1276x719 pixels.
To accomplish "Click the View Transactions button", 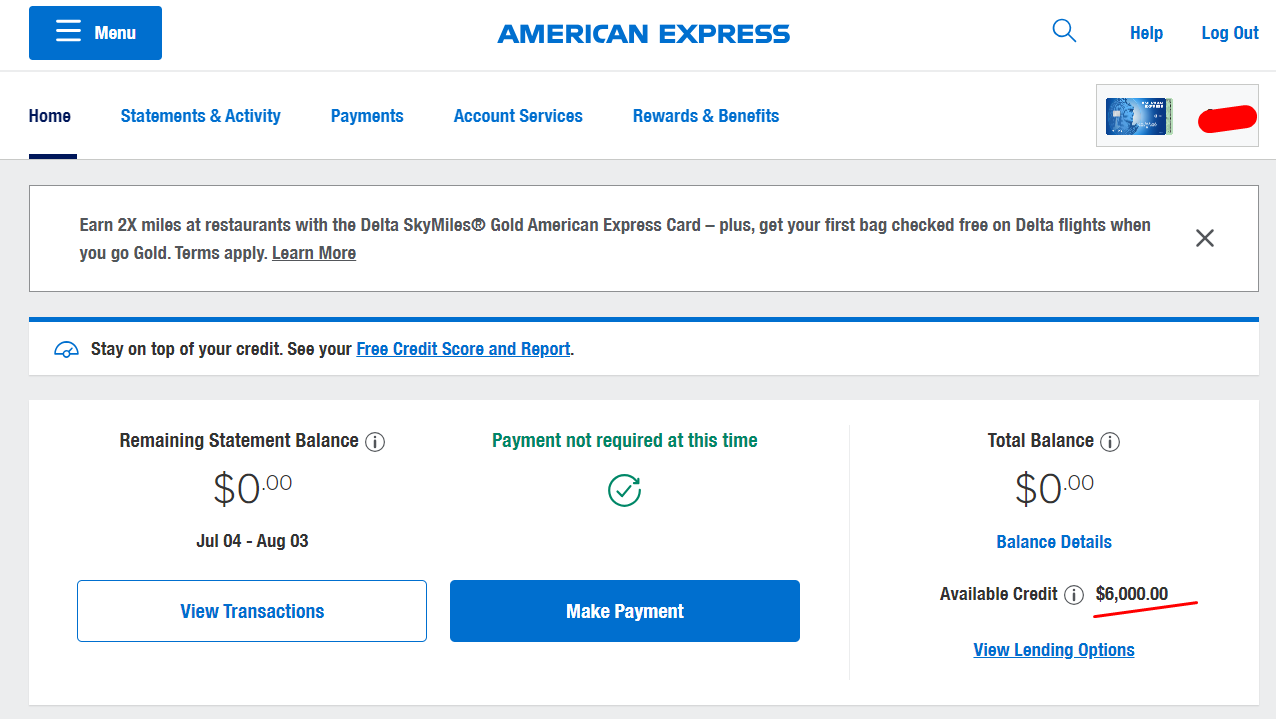I will point(252,611).
